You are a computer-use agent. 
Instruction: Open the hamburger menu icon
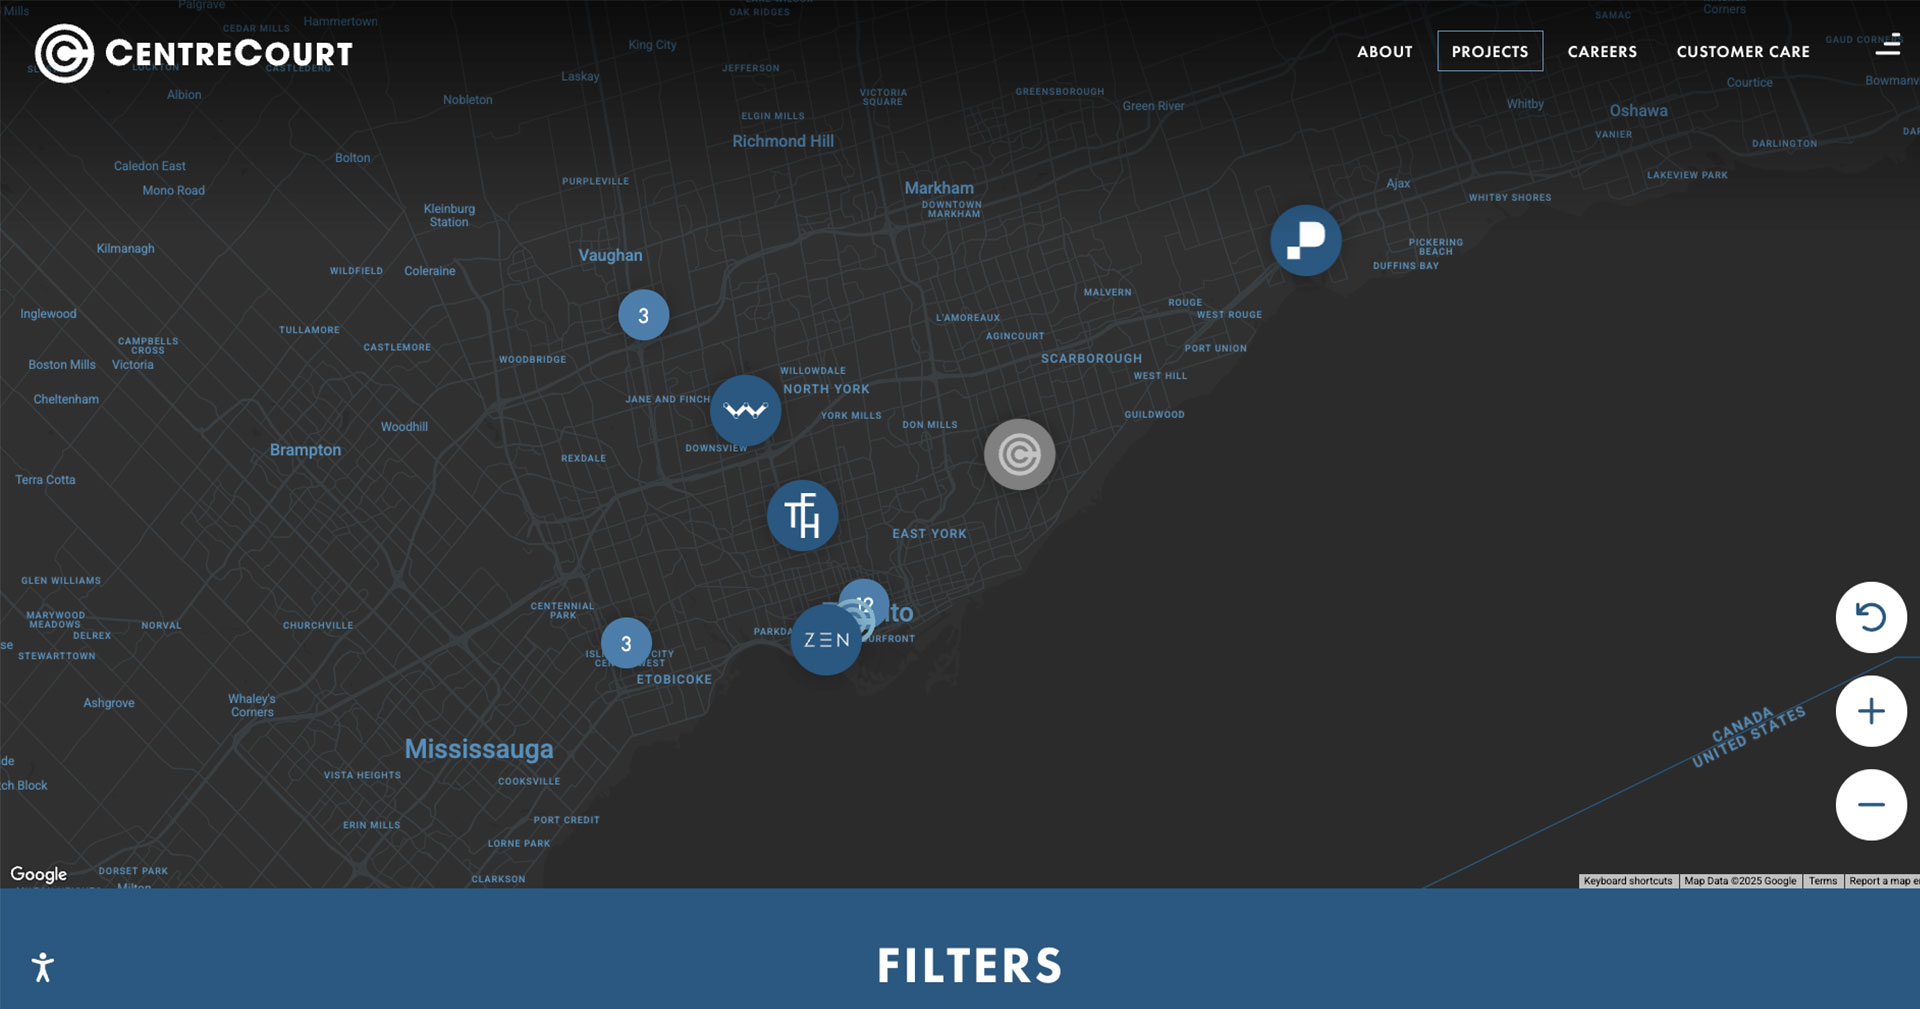[1888, 44]
